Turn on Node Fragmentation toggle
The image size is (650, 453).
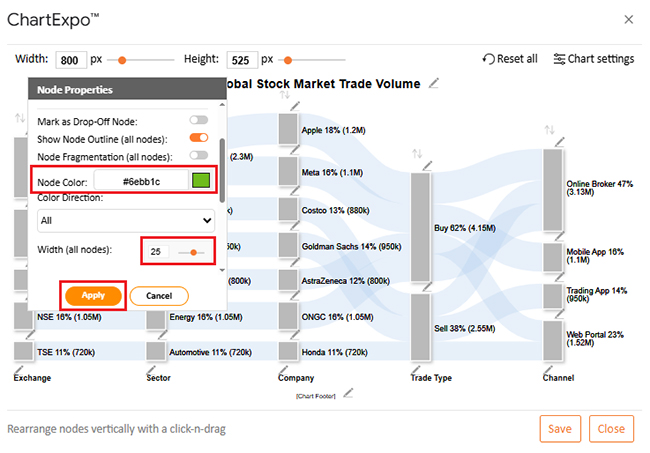click(197, 156)
